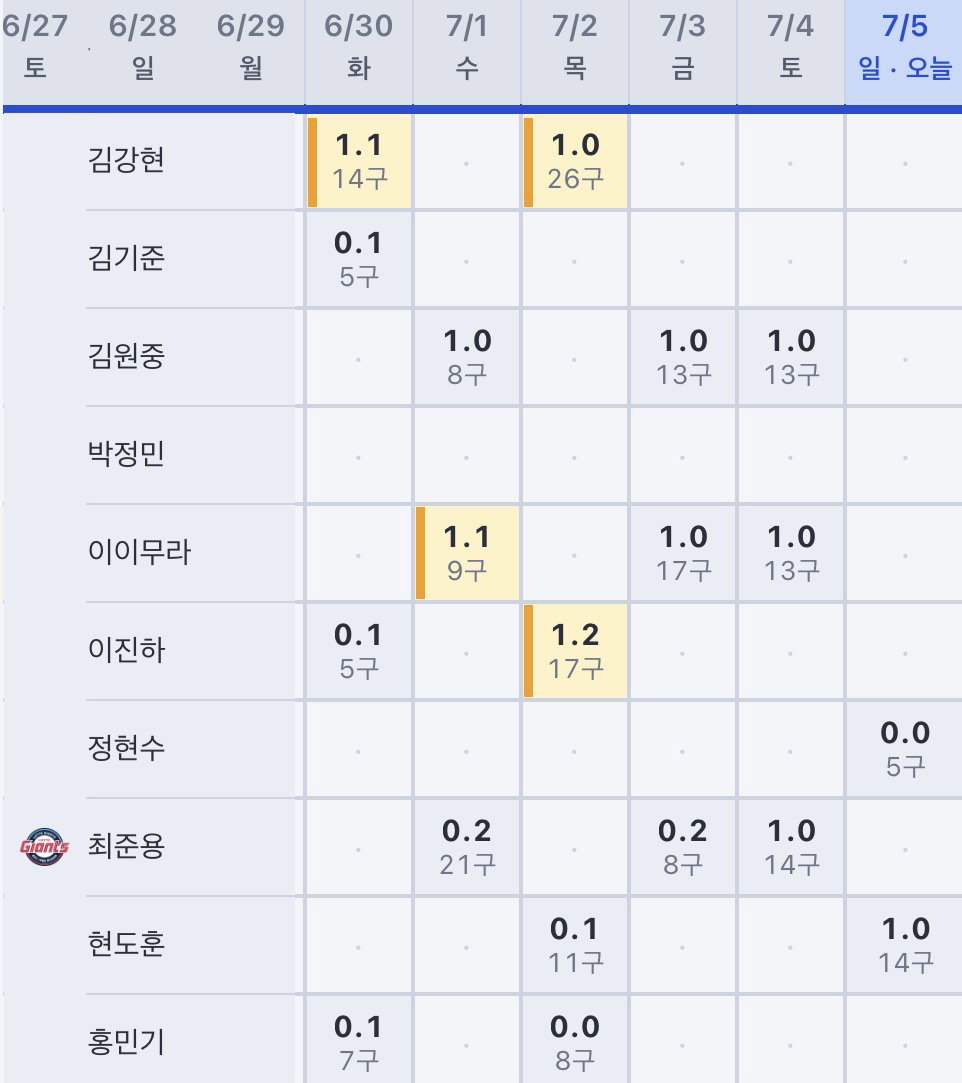The width and height of the screenshot is (962, 1083).
Task: Click 최준용's 0.2 21구 cell on 7/1
Action: coord(467,847)
